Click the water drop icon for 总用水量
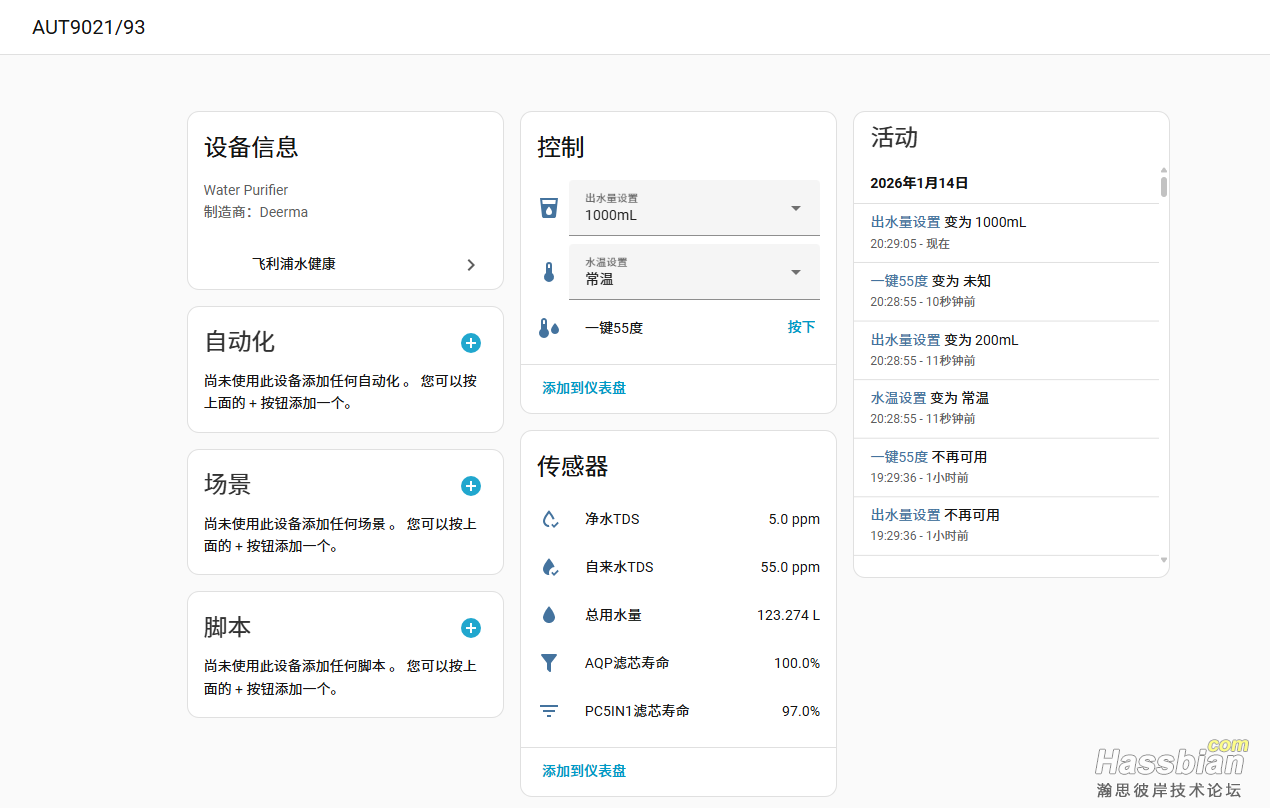1270x808 pixels. click(x=548, y=615)
